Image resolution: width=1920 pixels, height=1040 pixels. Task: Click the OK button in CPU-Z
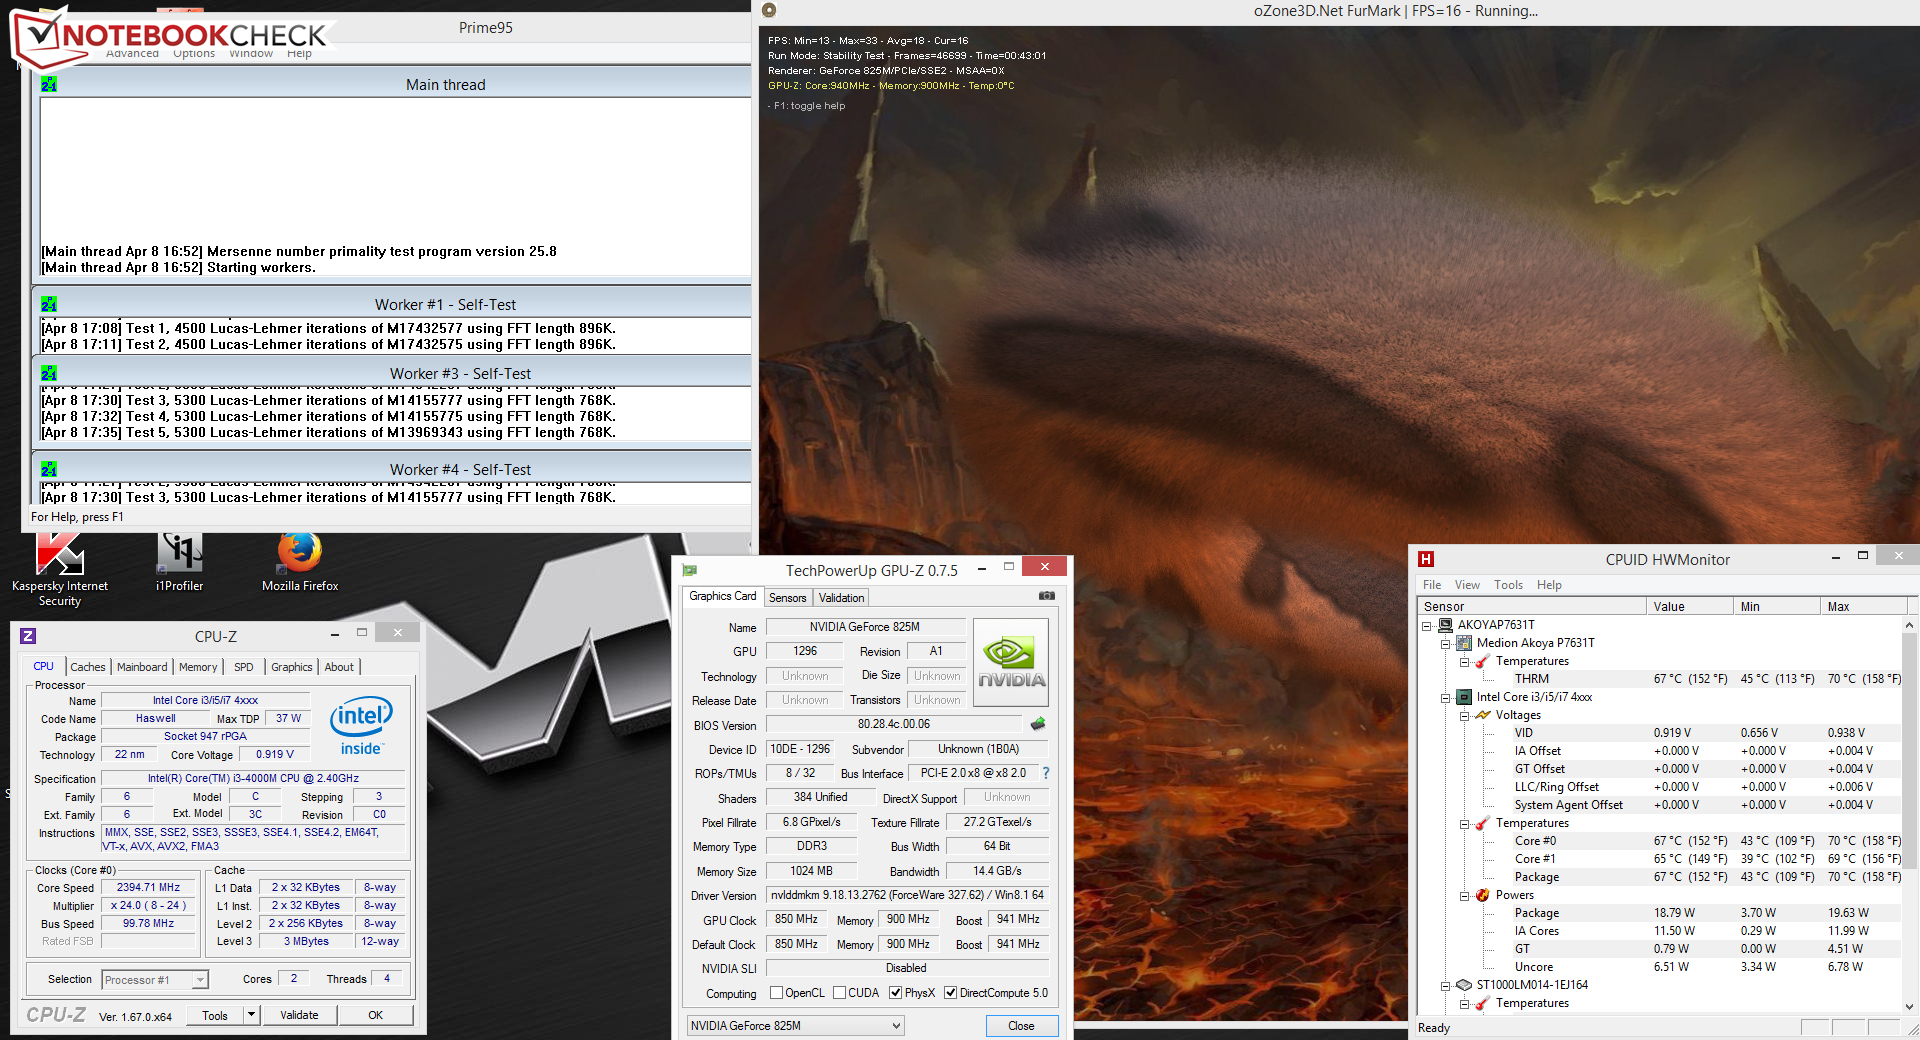click(375, 1015)
